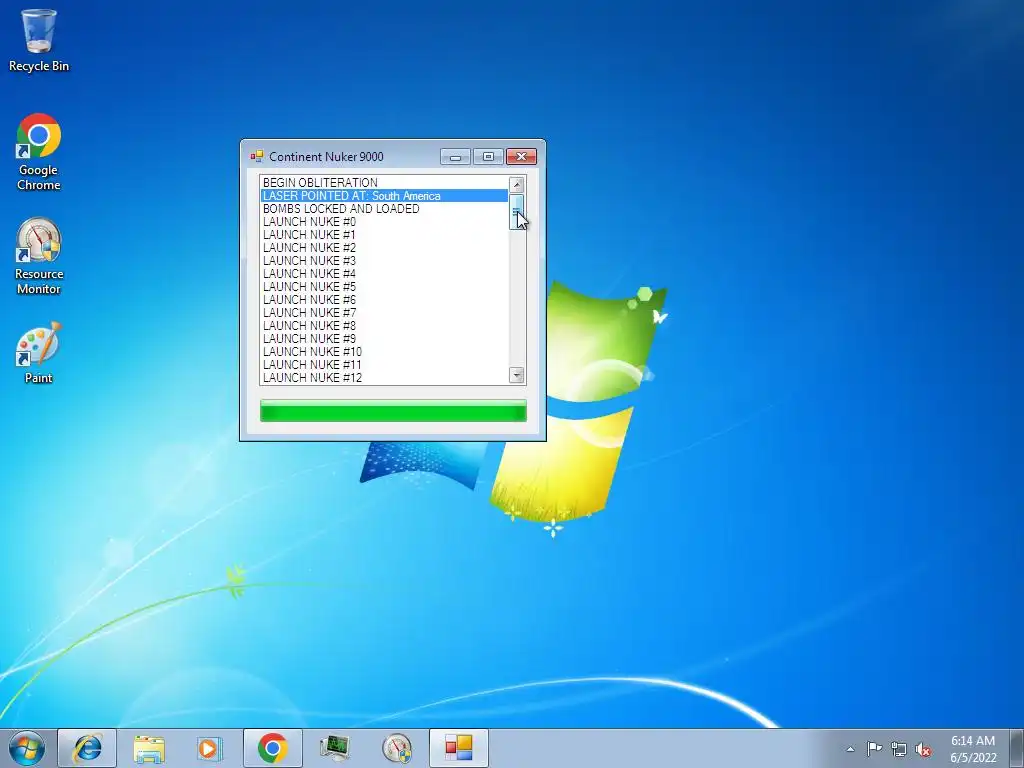Open Windows Media Player from taskbar
Screen dimensions: 1024x768
[x=210, y=748]
